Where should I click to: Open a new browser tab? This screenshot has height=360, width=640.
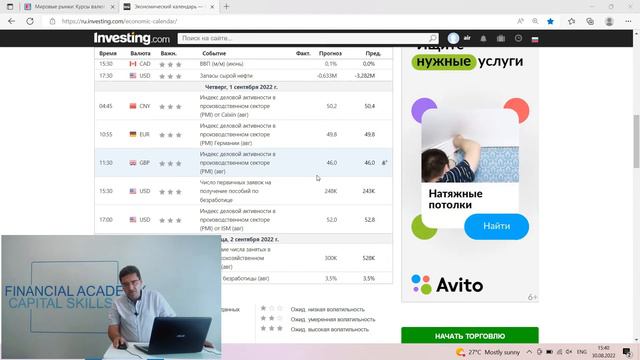pos(227,7)
